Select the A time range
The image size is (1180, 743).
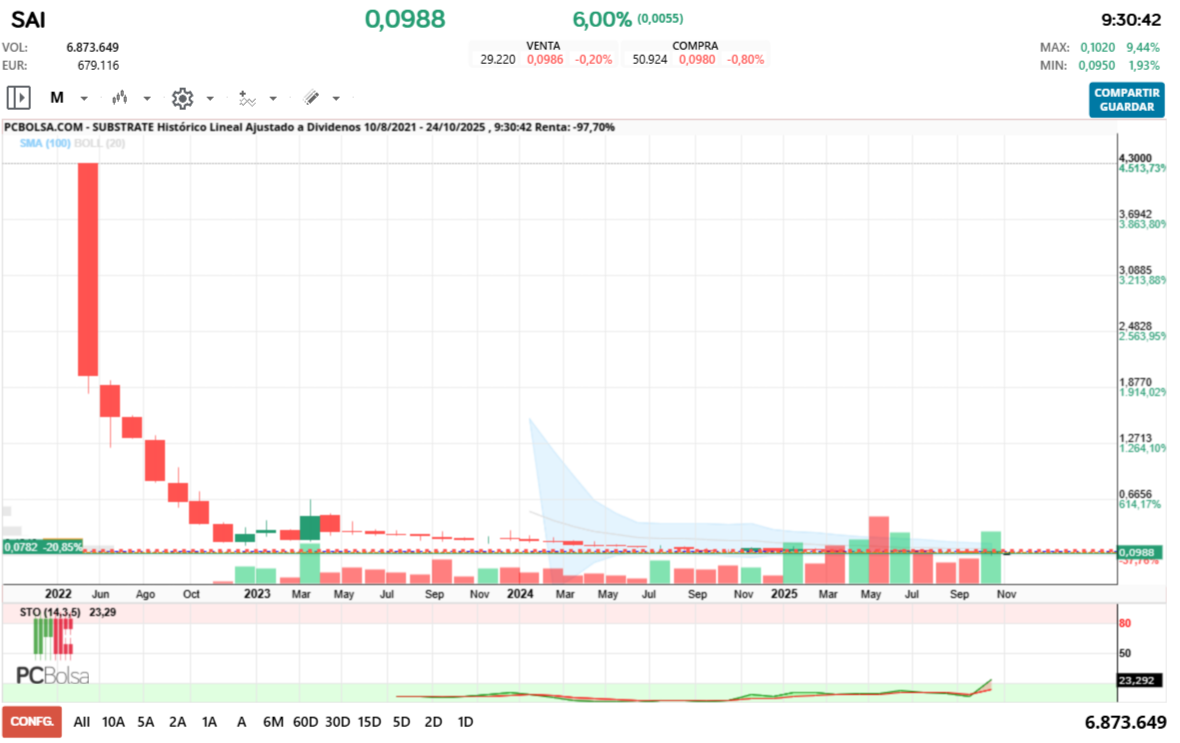242,722
